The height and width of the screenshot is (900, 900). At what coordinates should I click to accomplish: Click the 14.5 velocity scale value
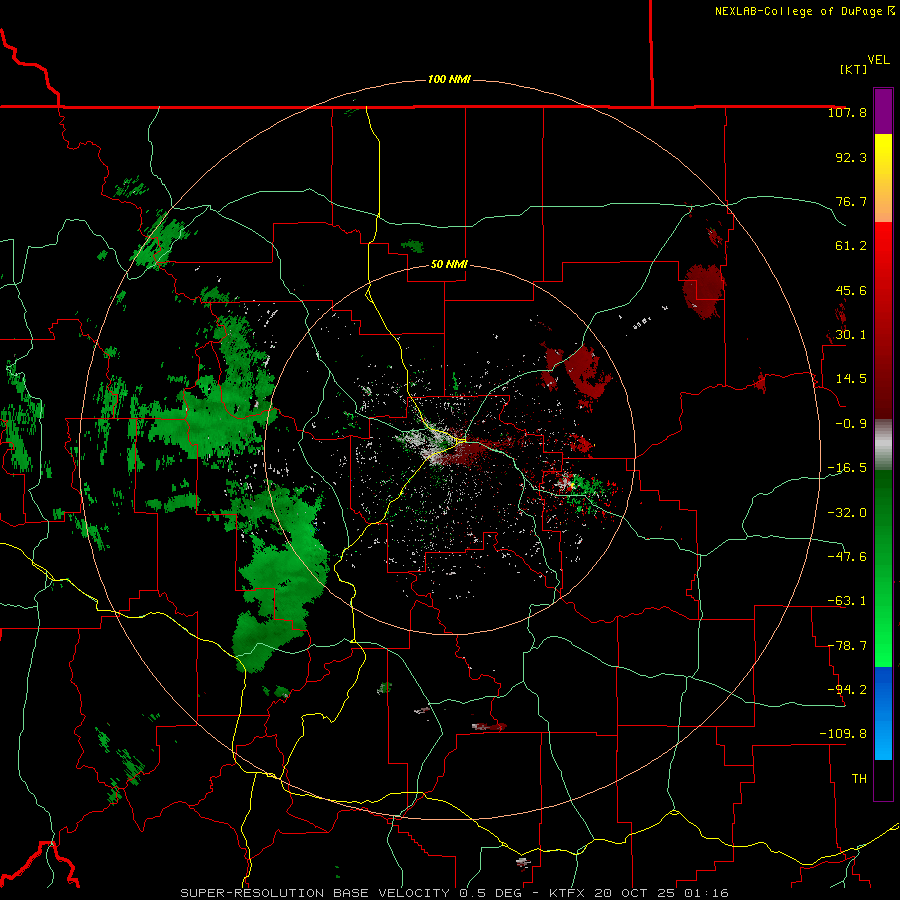[x=851, y=379]
